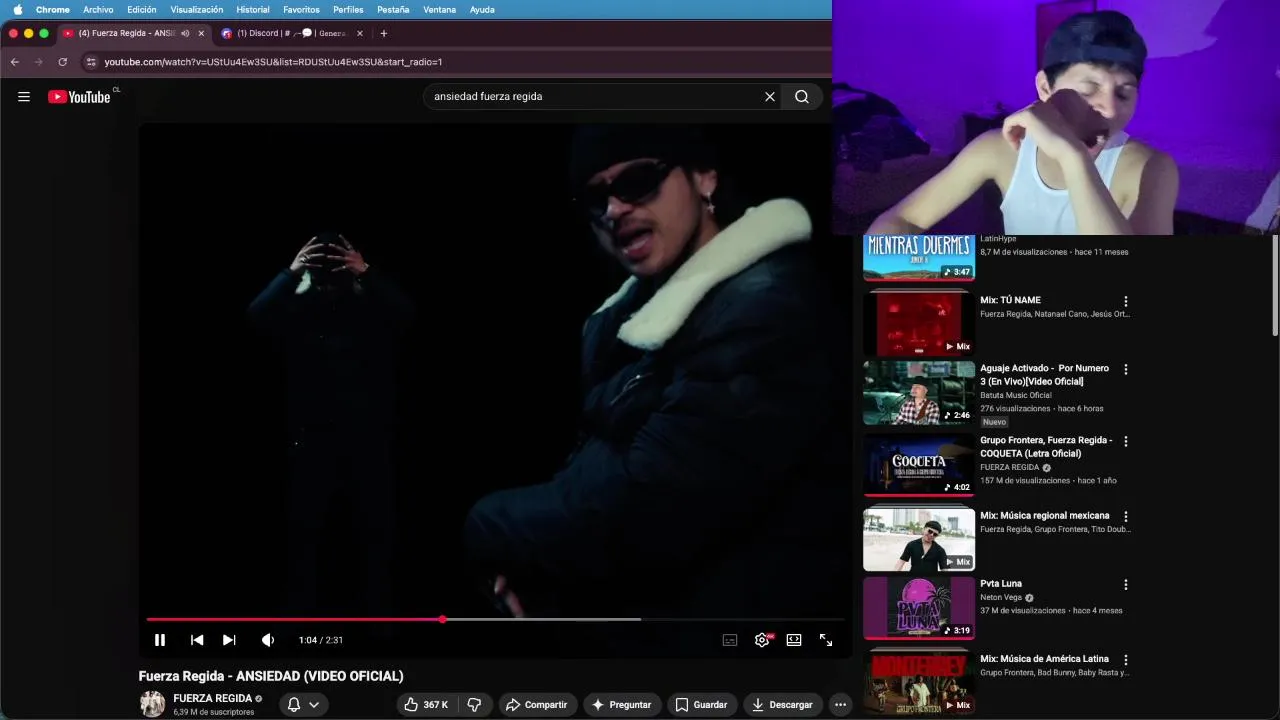
Task: Open COQUETA video thumbnail
Action: [x=919, y=465]
